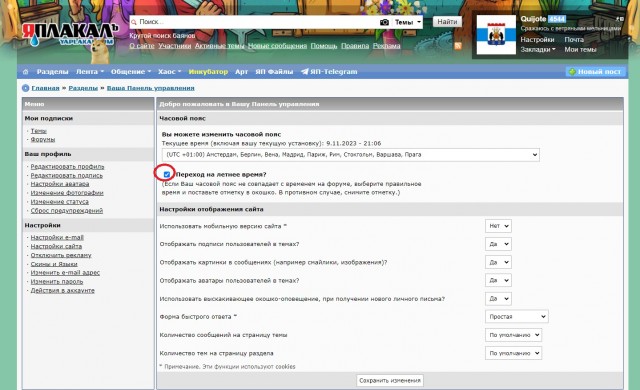Open the Реклама link
This screenshot has height=390, width=640.
[x=386, y=46]
